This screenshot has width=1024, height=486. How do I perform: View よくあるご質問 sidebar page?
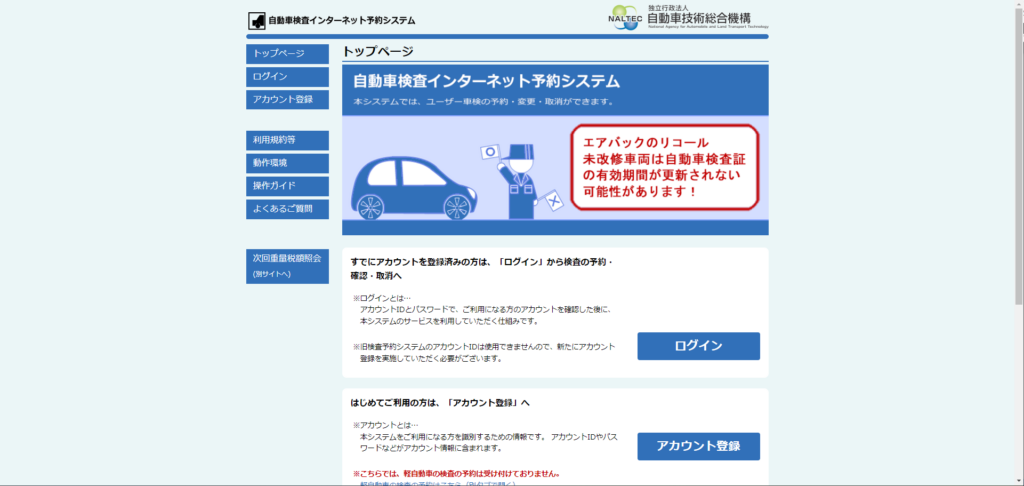click(x=287, y=209)
